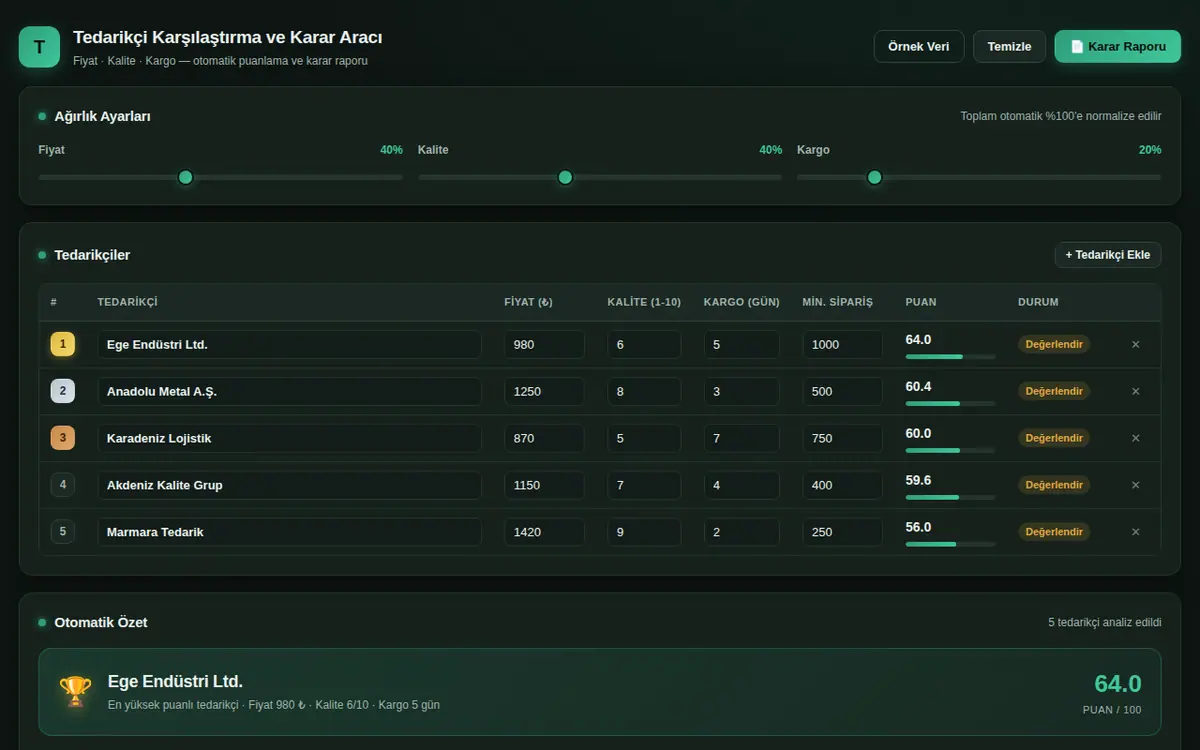The height and width of the screenshot is (750, 1200).
Task: Edit the price field showing 980
Action: click(x=544, y=344)
